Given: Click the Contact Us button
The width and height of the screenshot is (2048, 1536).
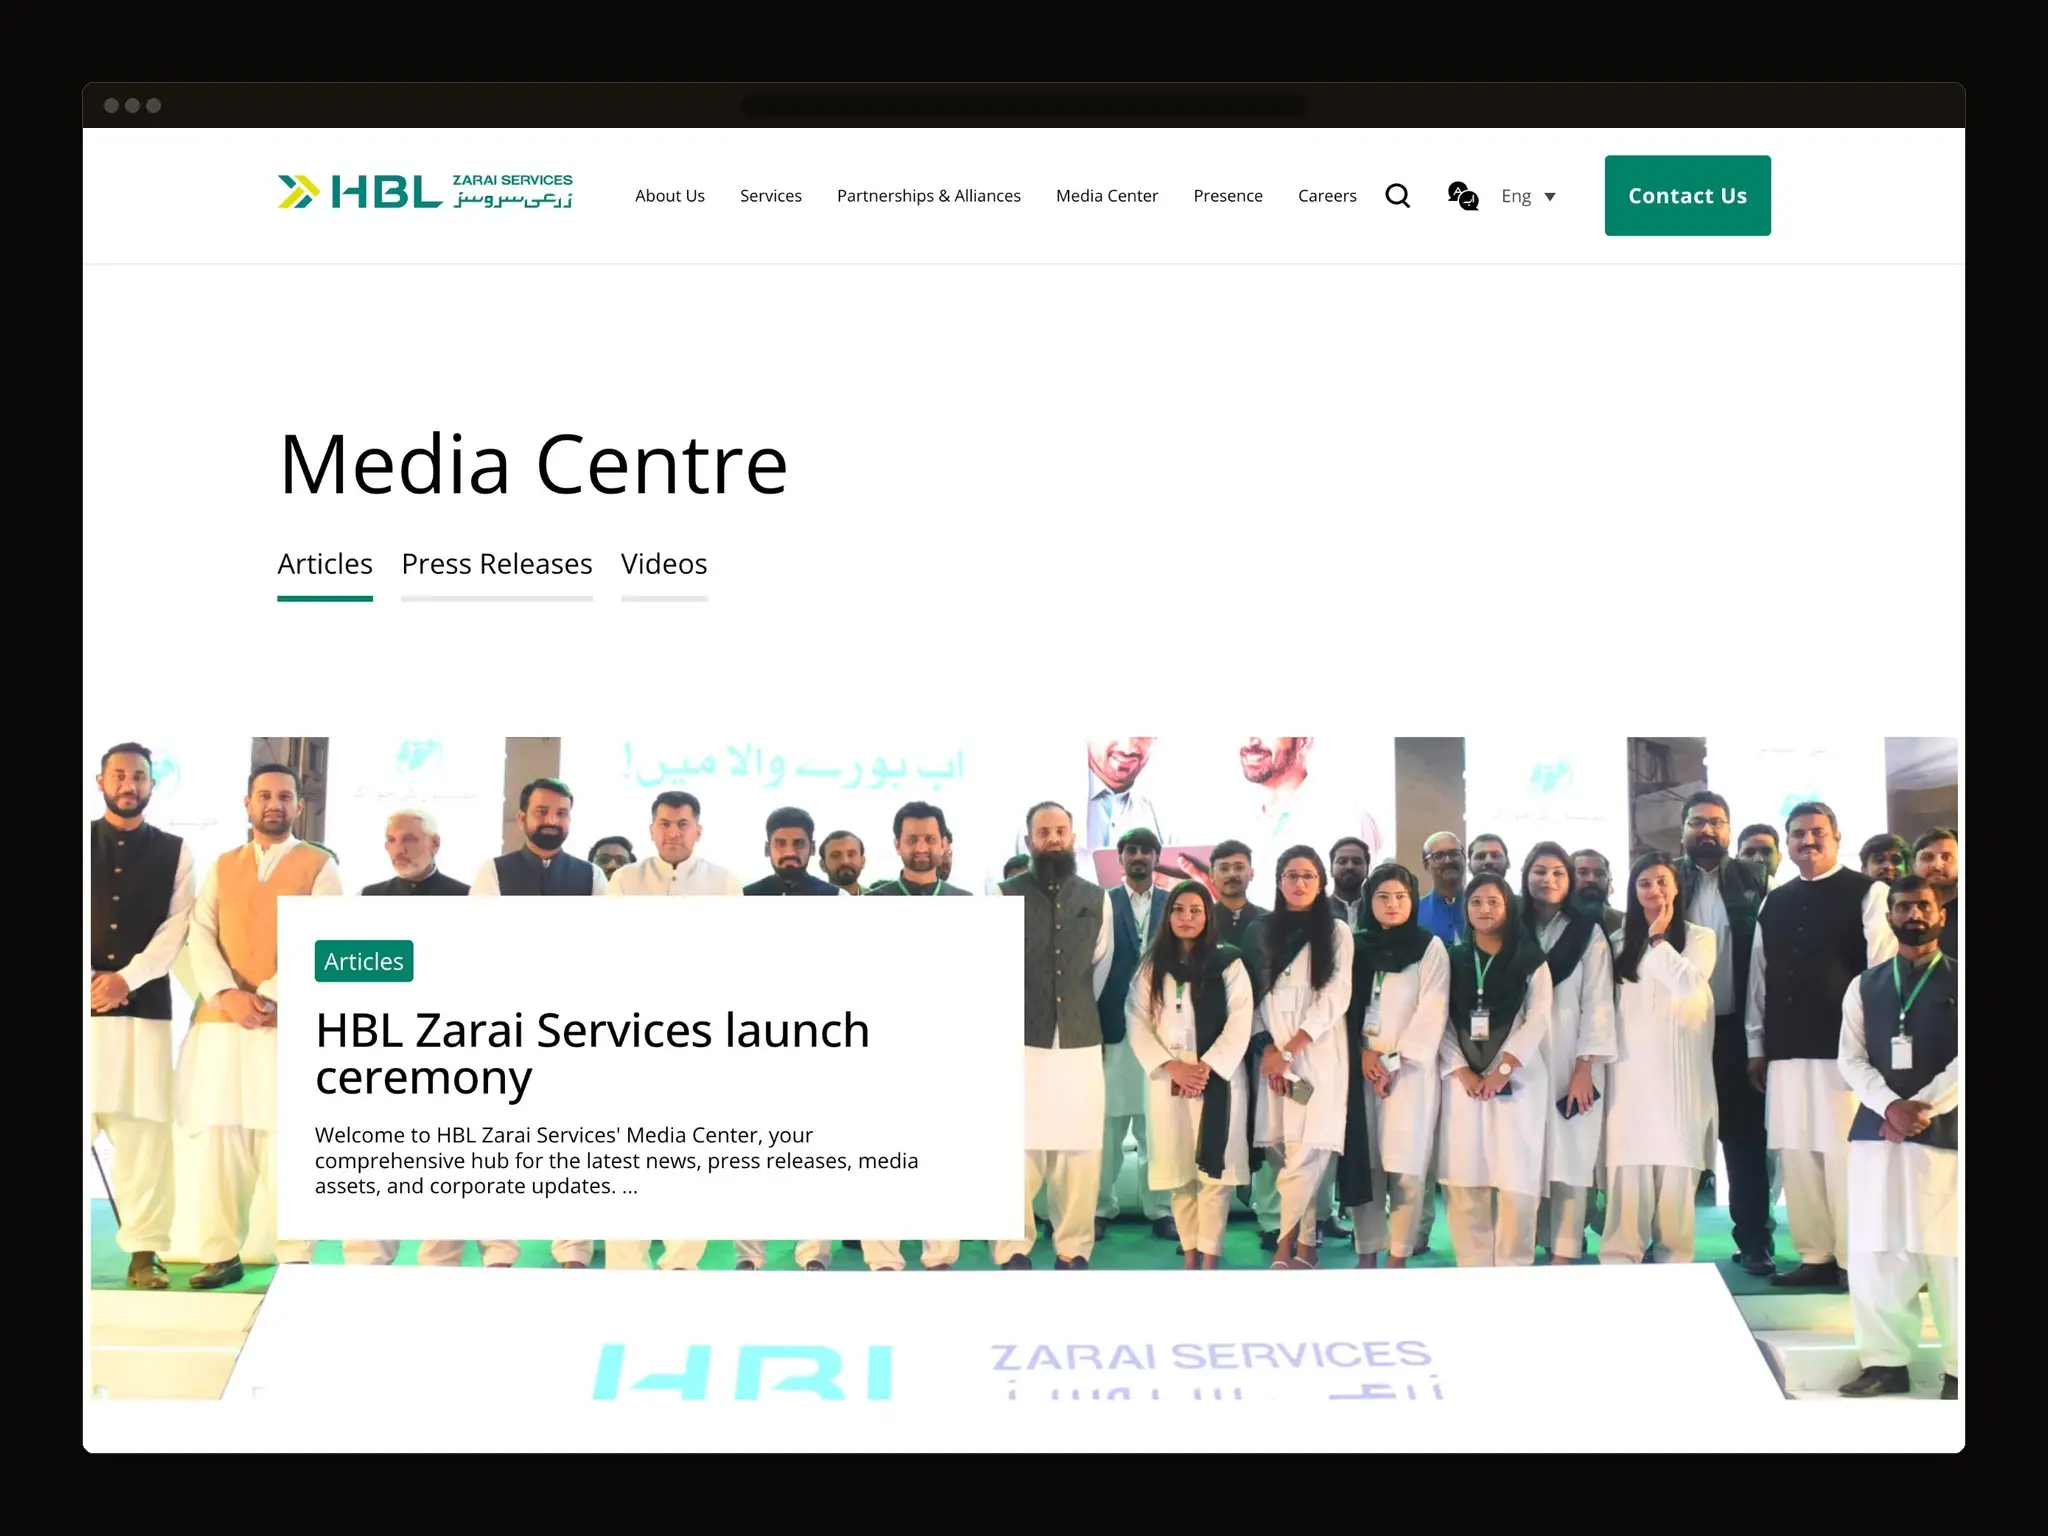Looking at the screenshot, I should (x=1688, y=196).
